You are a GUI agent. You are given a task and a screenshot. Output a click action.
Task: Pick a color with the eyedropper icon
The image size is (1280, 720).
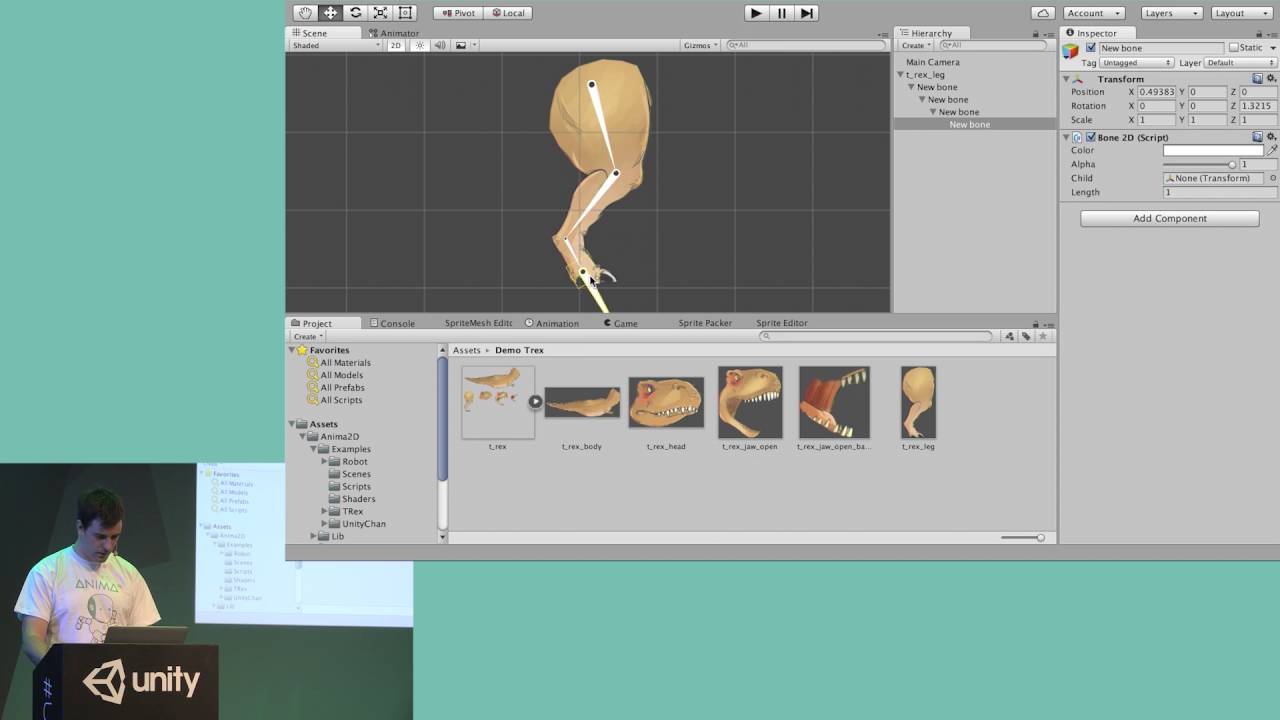[1273, 150]
